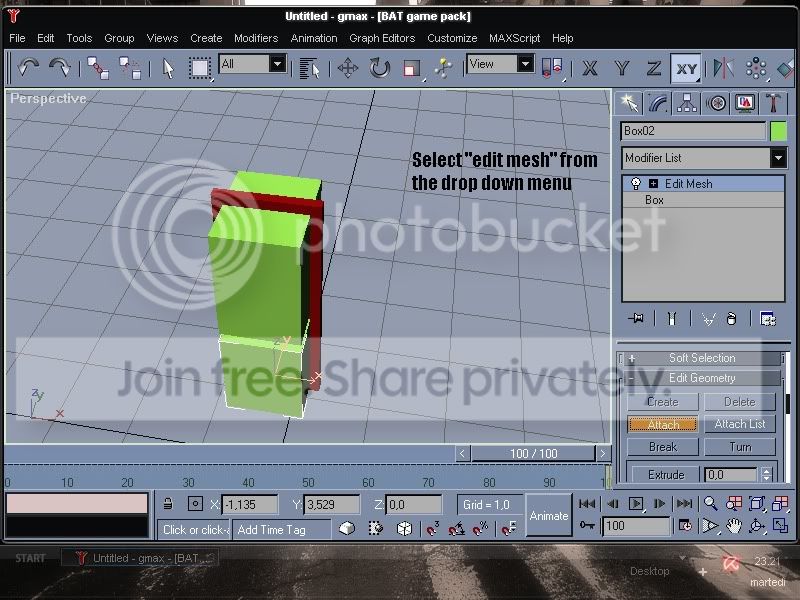Open the Graph Editors menu
The width and height of the screenshot is (800, 600).
[x=382, y=38]
